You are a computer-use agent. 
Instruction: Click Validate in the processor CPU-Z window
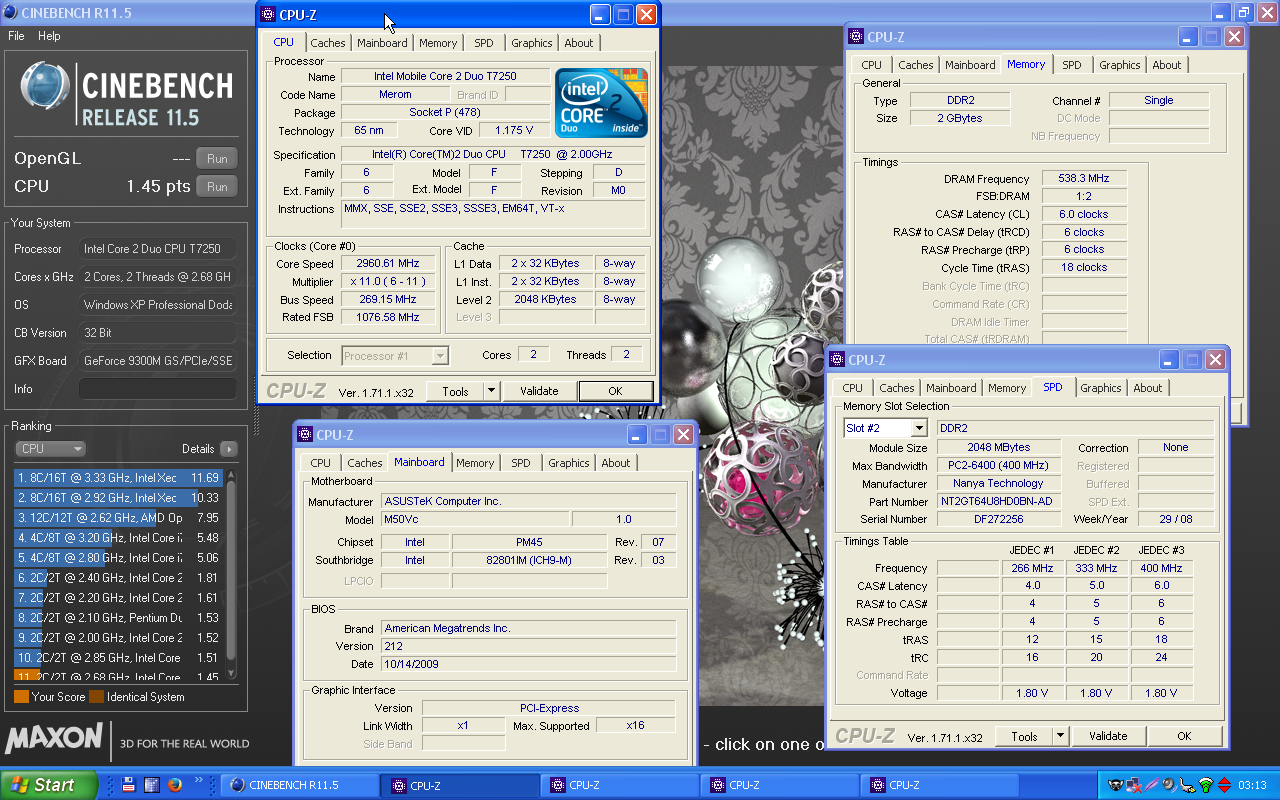click(x=539, y=391)
